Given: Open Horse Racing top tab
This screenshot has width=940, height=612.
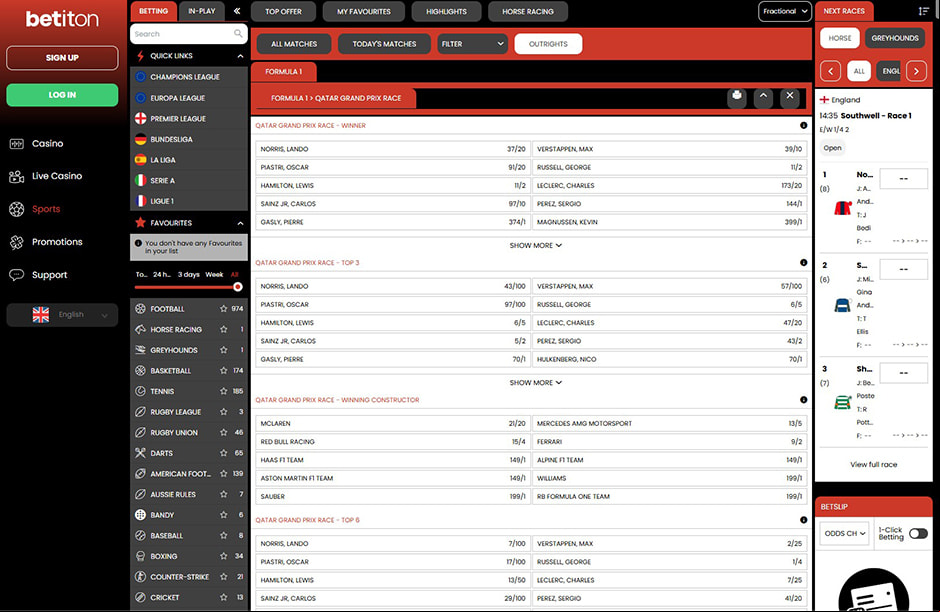Looking at the screenshot, I should (x=528, y=11).
